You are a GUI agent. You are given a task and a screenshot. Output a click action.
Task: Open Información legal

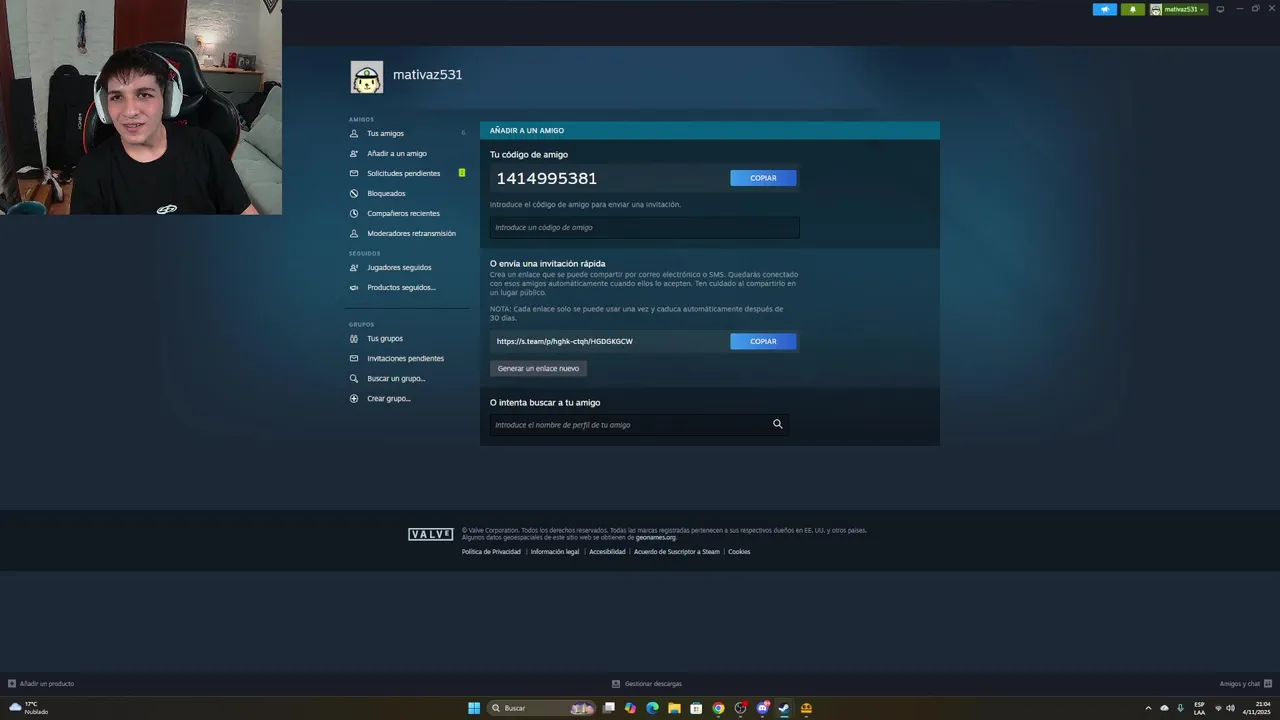(555, 552)
